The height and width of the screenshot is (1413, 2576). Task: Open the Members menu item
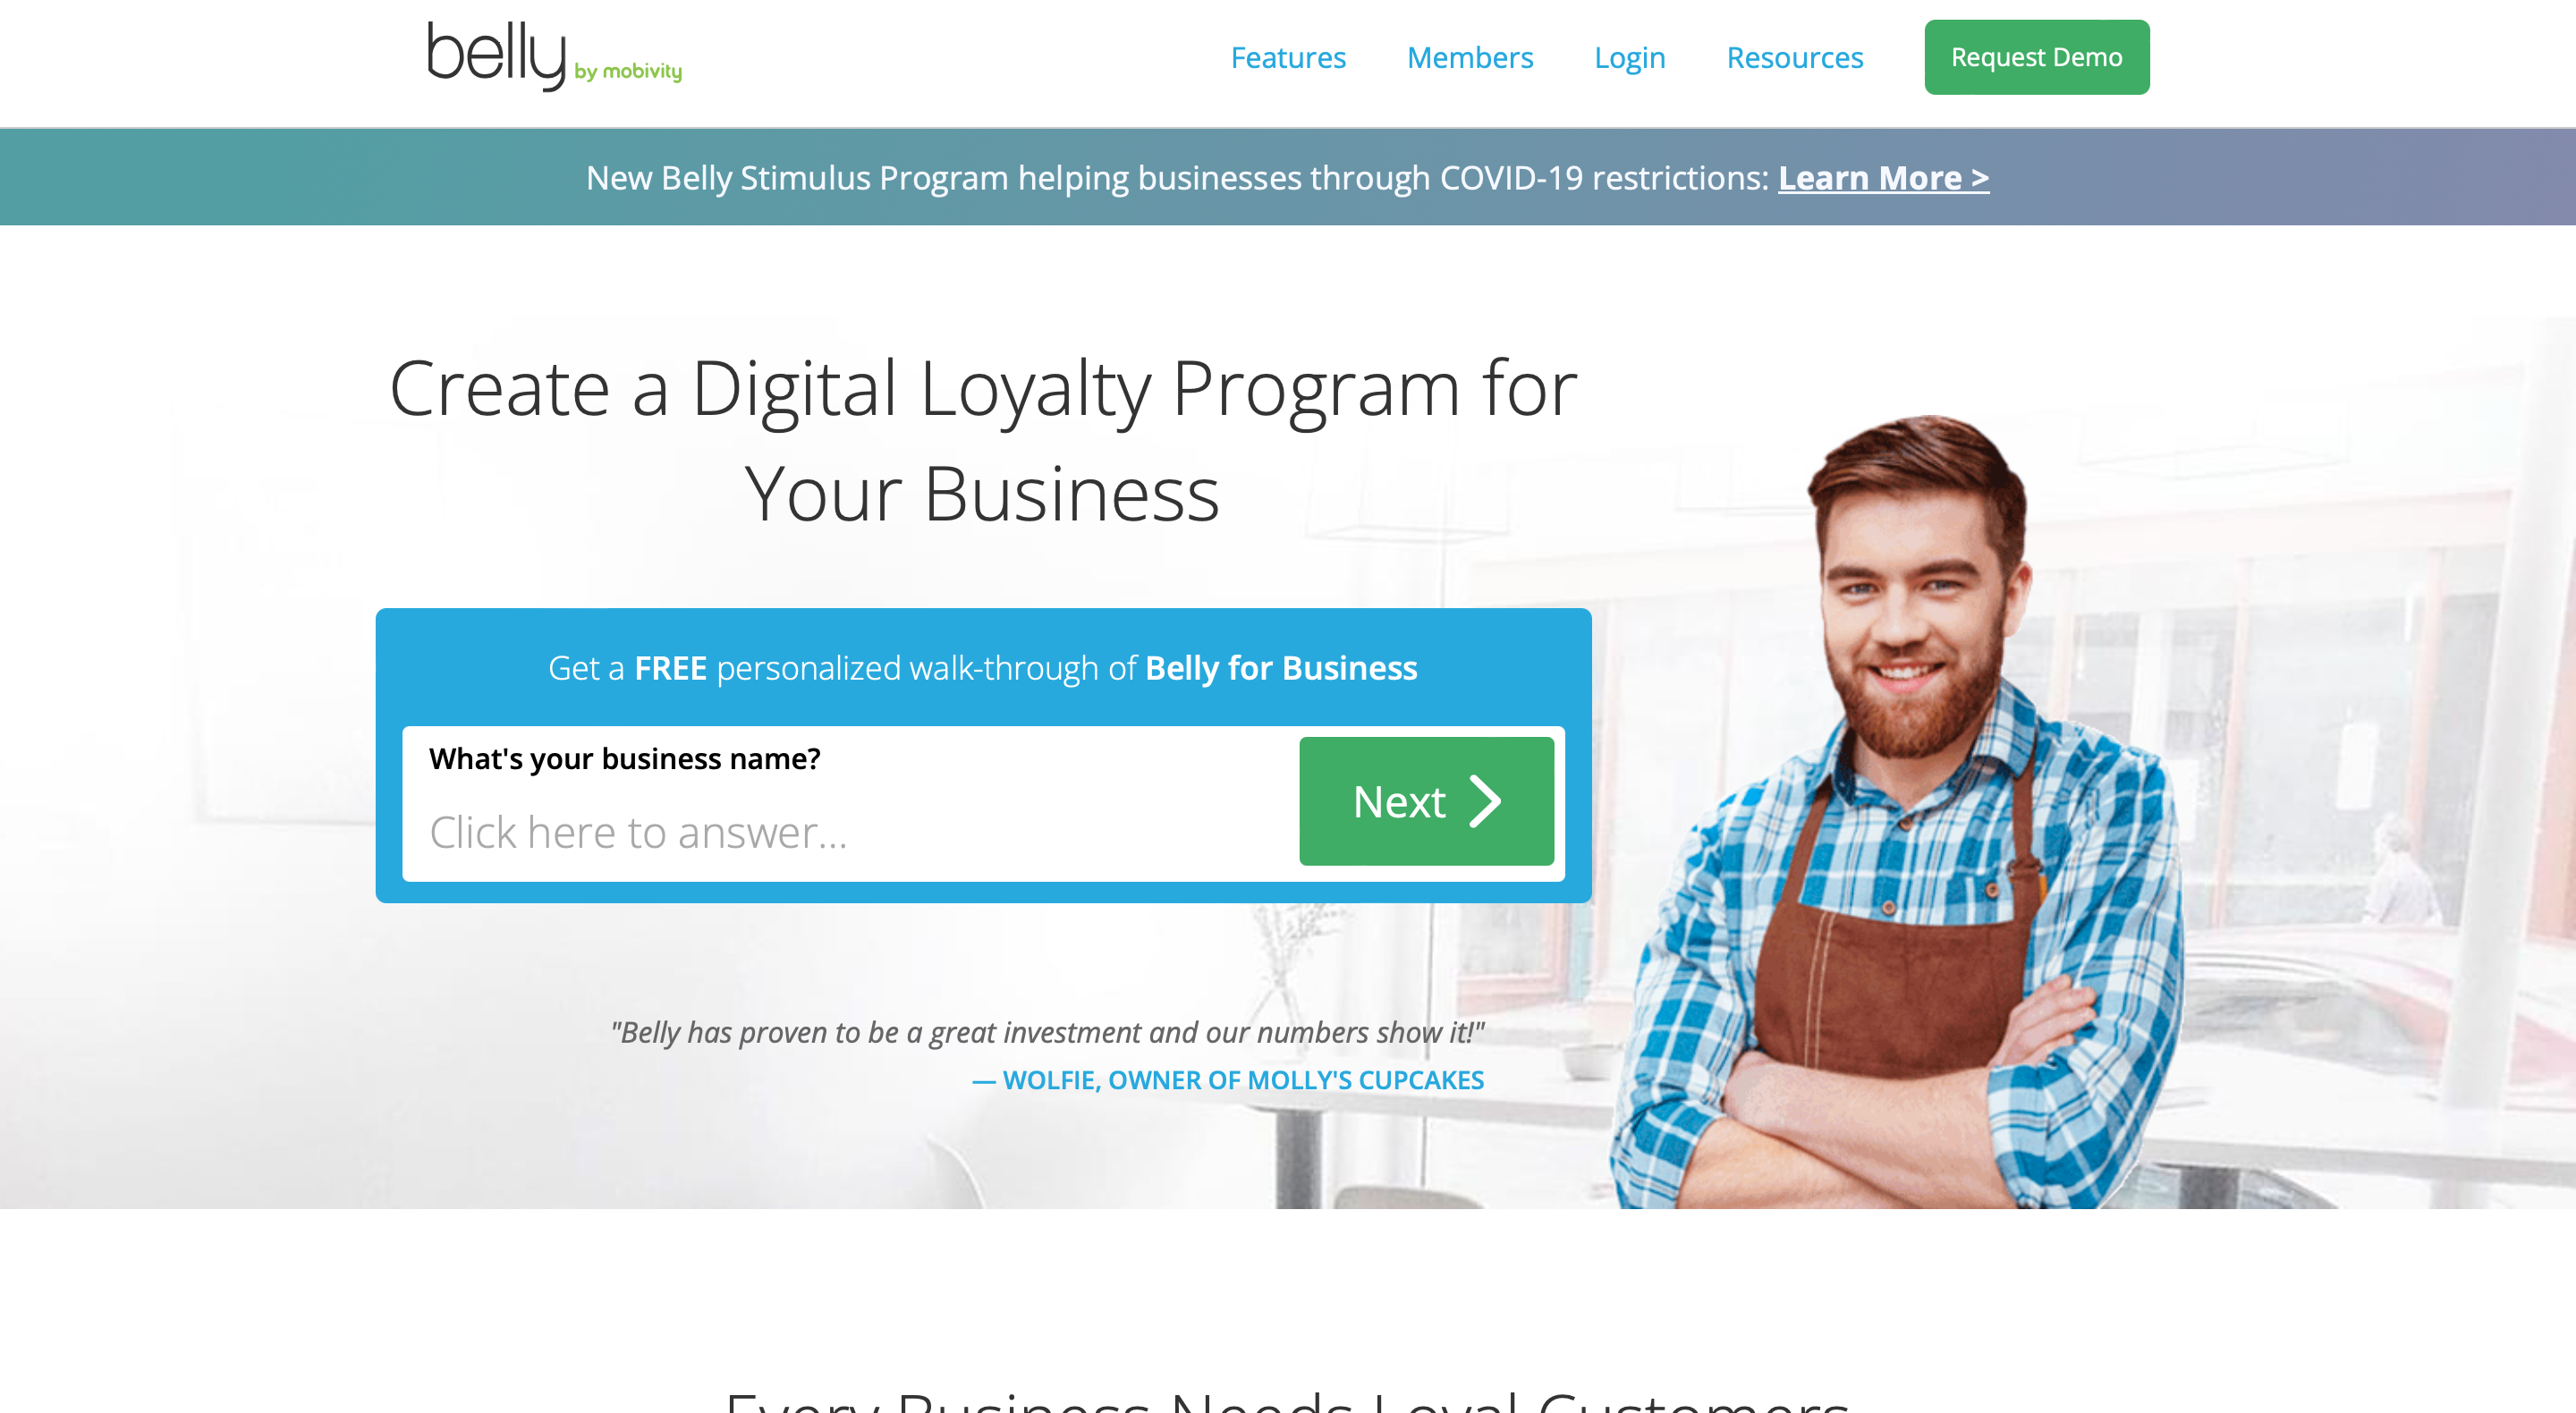click(x=1470, y=58)
